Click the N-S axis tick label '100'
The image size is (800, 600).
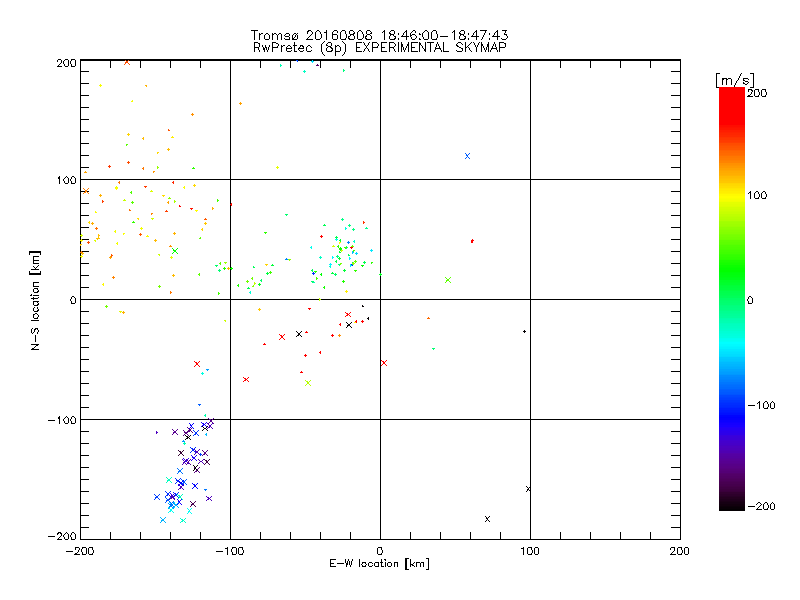[66, 181]
